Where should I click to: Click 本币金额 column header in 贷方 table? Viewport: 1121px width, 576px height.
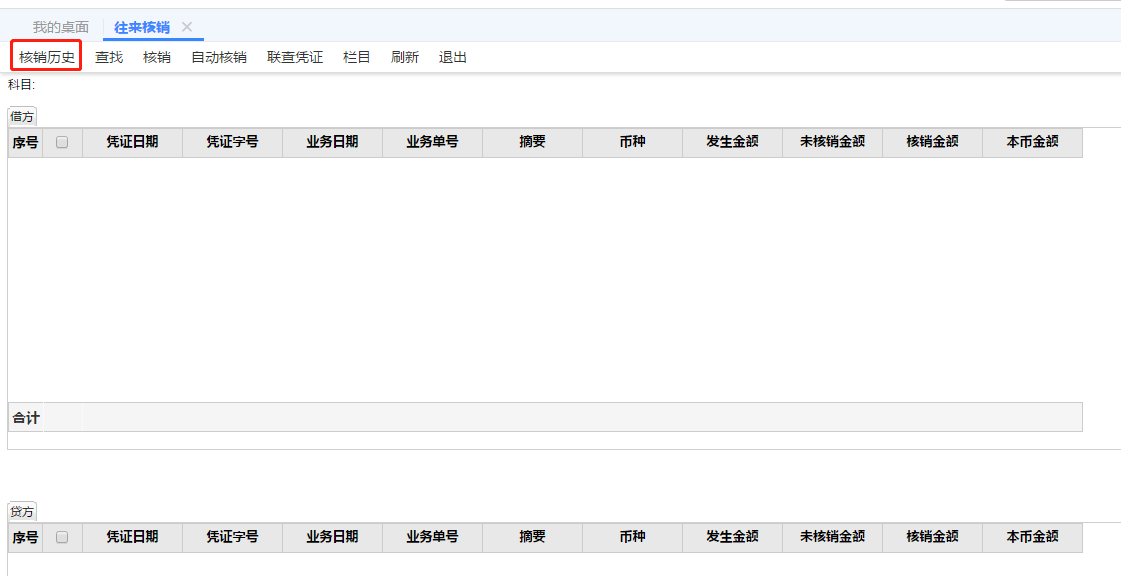tap(1032, 537)
